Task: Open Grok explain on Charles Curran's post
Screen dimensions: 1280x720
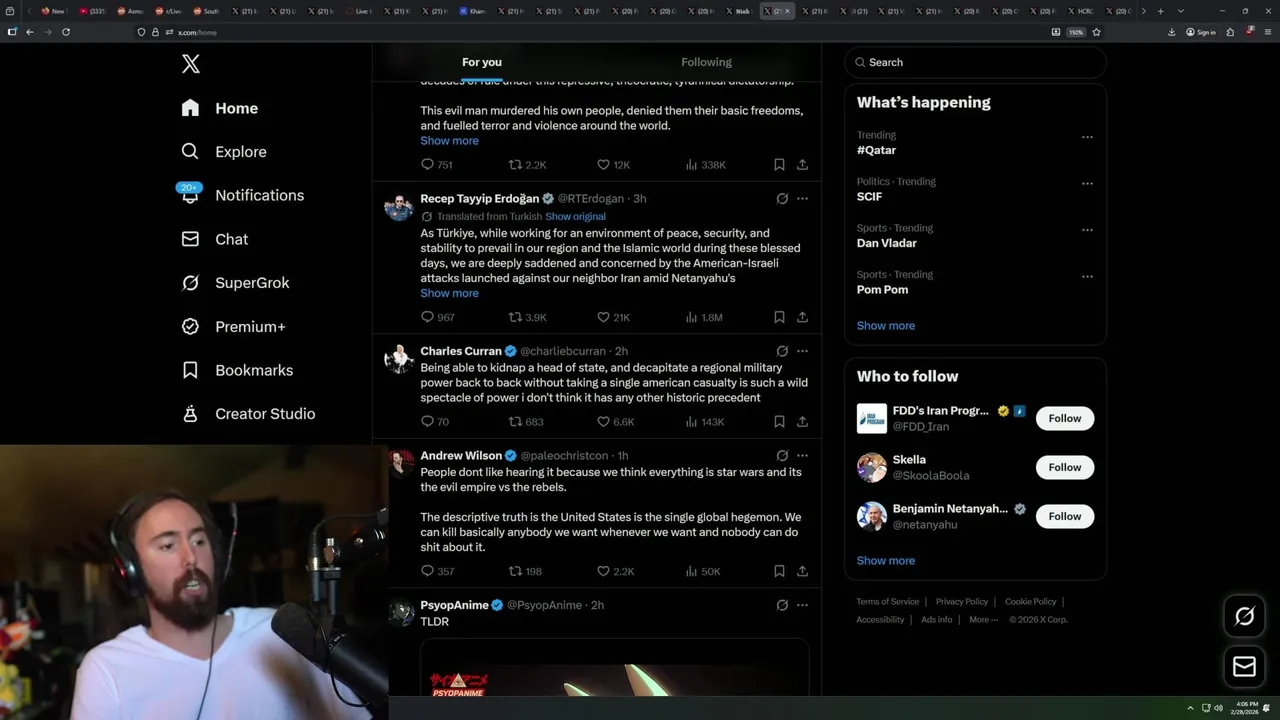Action: coord(782,351)
